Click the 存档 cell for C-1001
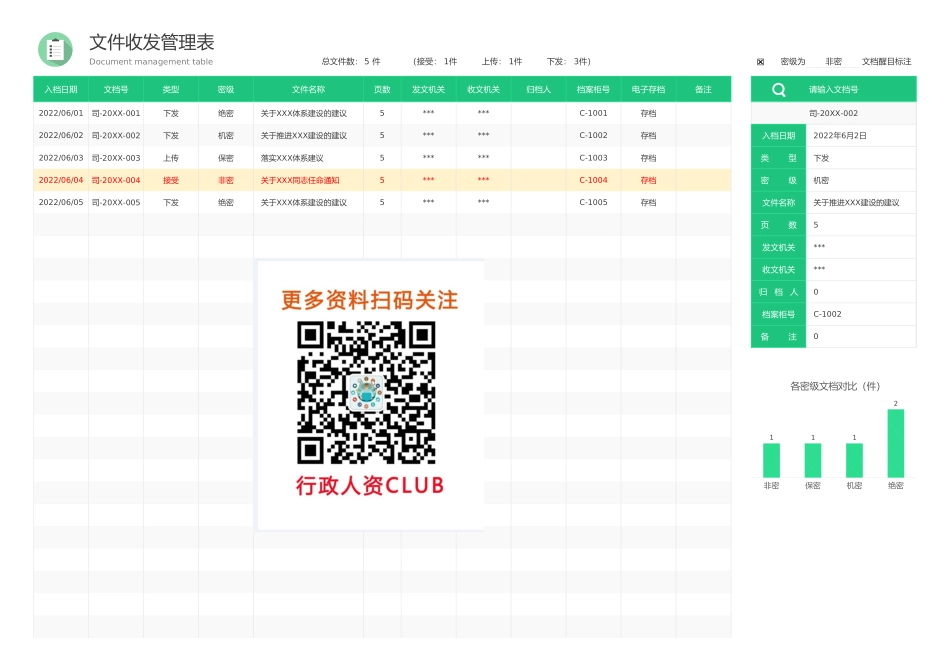This screenshot has height=672, width=950. coord(647,113)
